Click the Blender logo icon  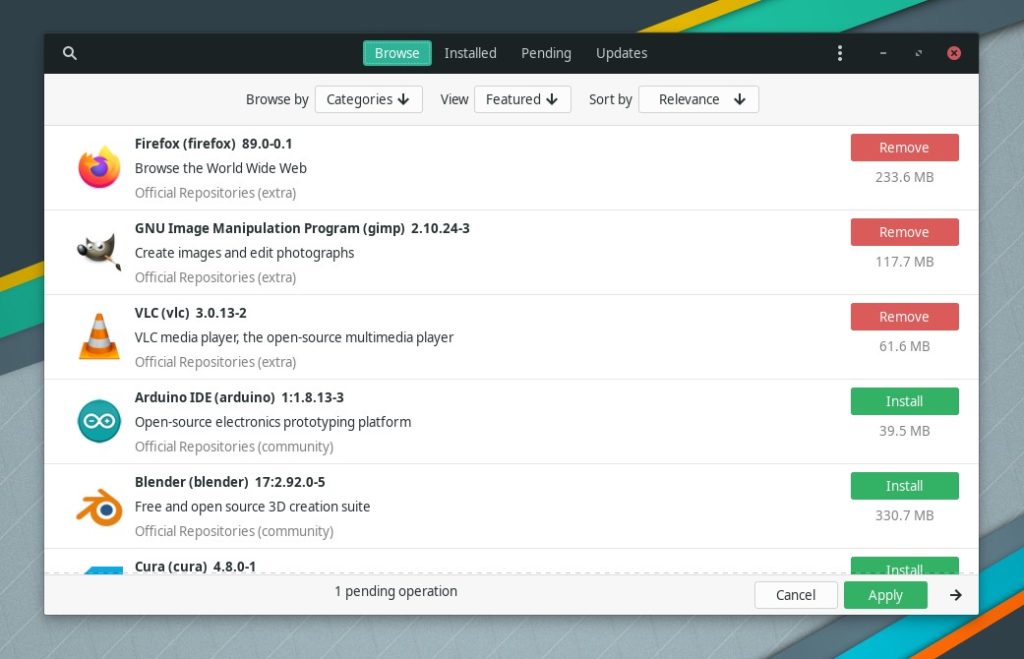[99, 507]
